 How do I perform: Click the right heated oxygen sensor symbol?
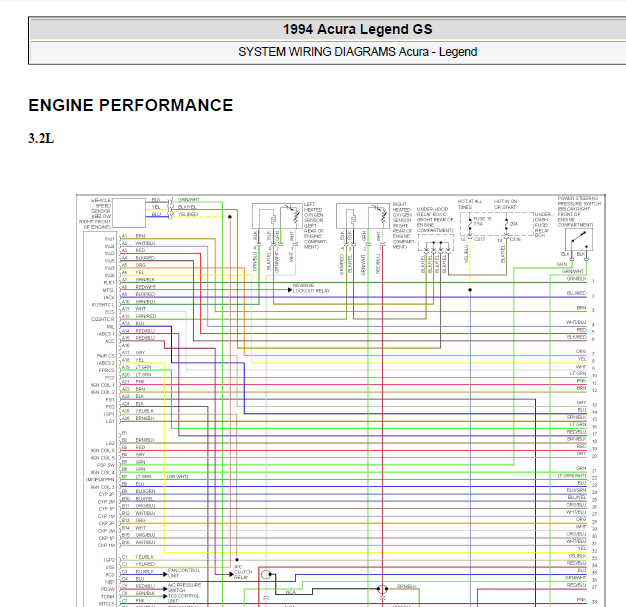click(x=363, y=216)
